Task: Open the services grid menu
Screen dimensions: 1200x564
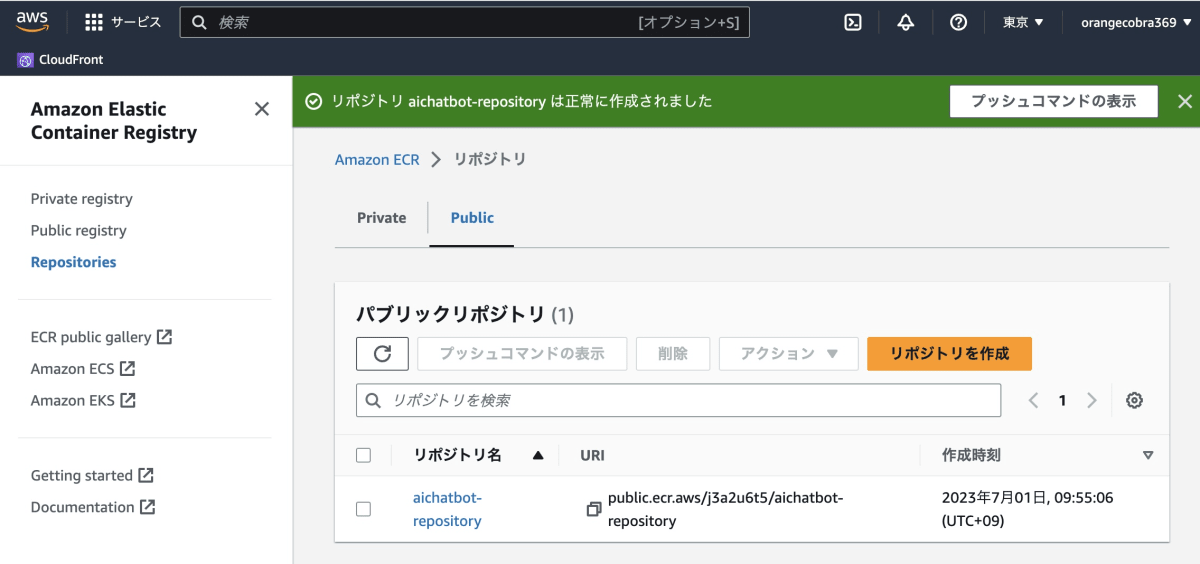Action: (x=94, y=22)
